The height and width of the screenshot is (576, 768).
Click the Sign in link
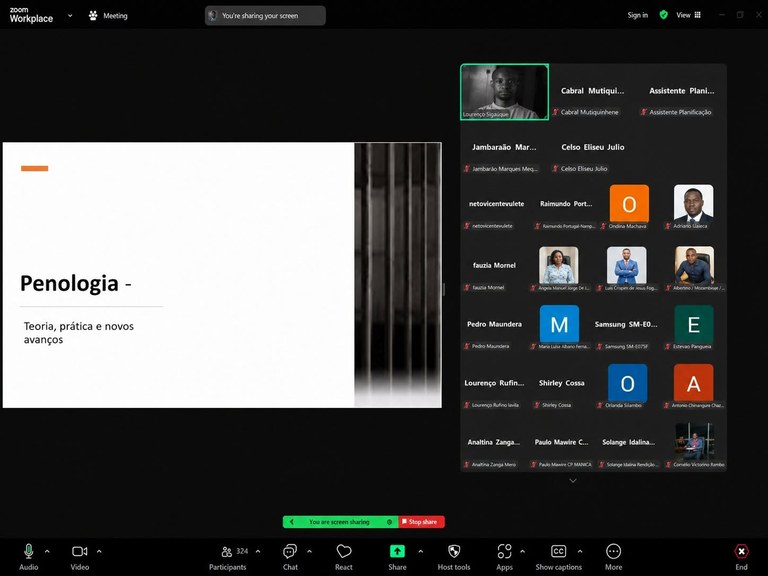(638, 15)
